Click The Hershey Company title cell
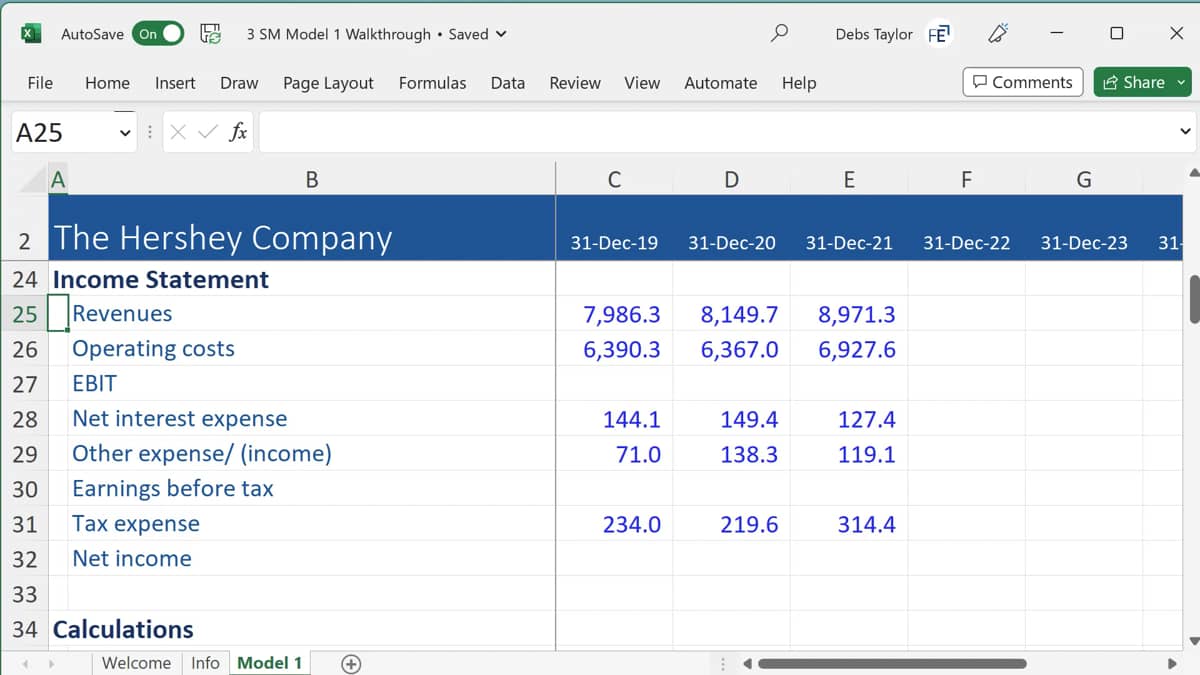The width and height of the screenshot is (1200, 675). pos(222,238)
